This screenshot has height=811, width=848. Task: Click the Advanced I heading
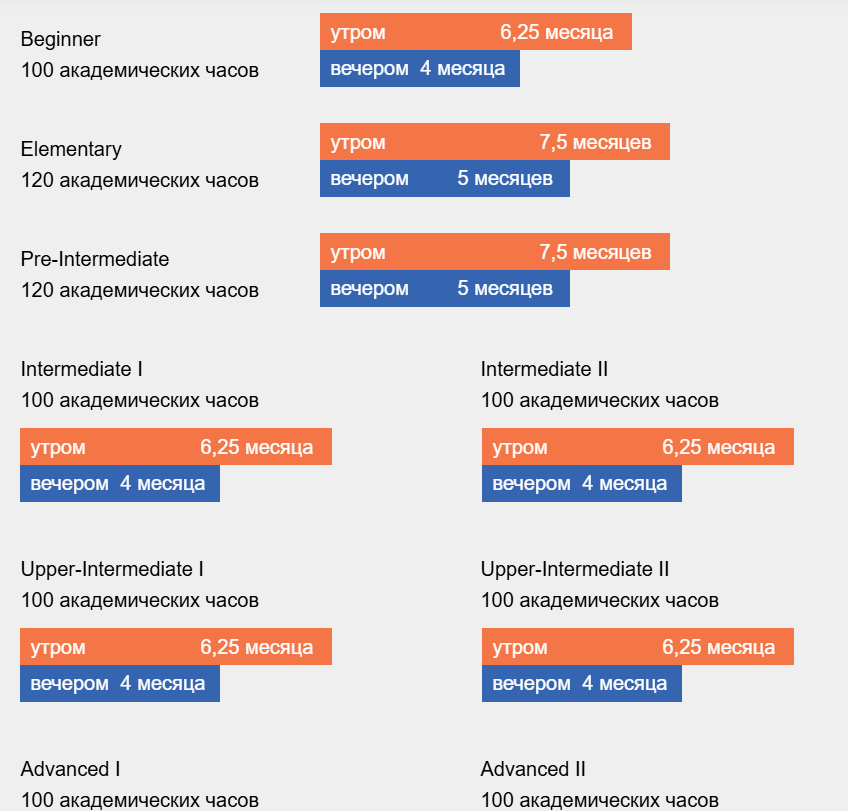(71, 769)
